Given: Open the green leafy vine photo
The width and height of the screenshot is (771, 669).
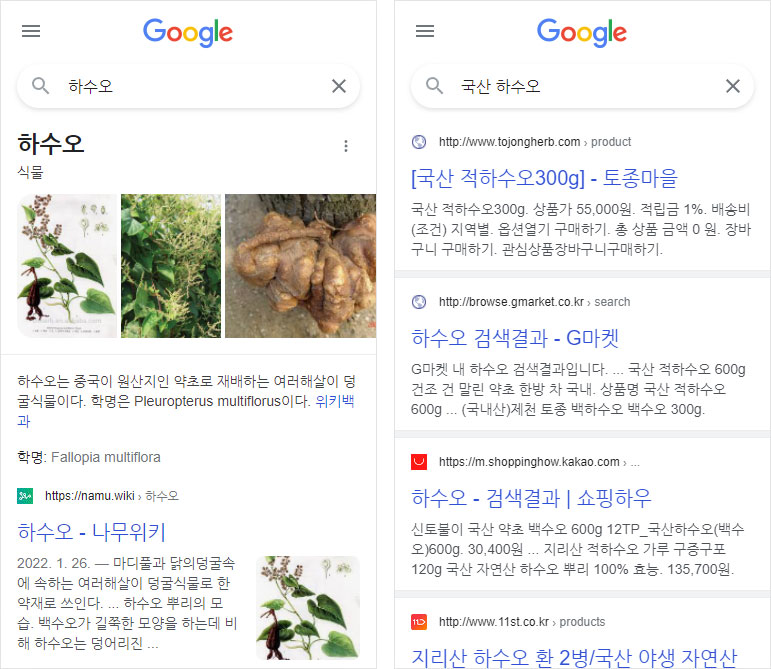Looking at the screenshot, I should pos(171,265).
